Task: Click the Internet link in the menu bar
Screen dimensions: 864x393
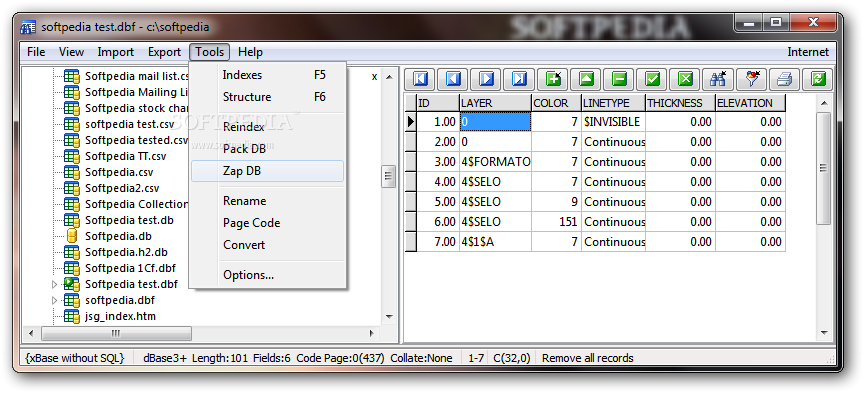Action: (x=808, y=52)
